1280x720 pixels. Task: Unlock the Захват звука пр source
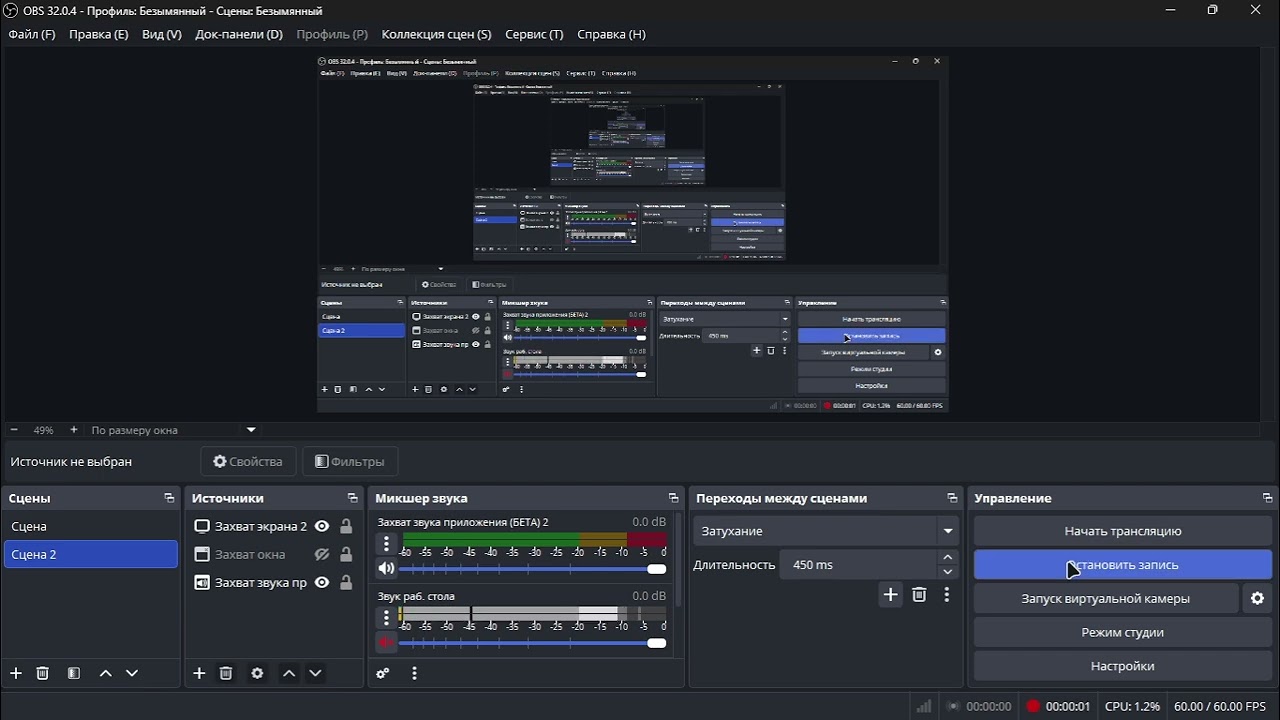pyautogui.click(x=346, y=582)
